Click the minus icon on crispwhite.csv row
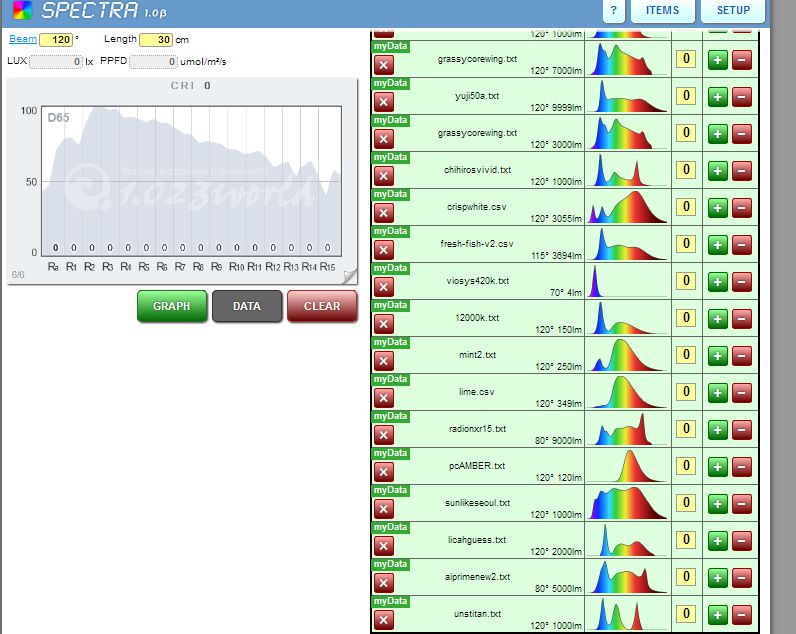 tap(742, 208)
